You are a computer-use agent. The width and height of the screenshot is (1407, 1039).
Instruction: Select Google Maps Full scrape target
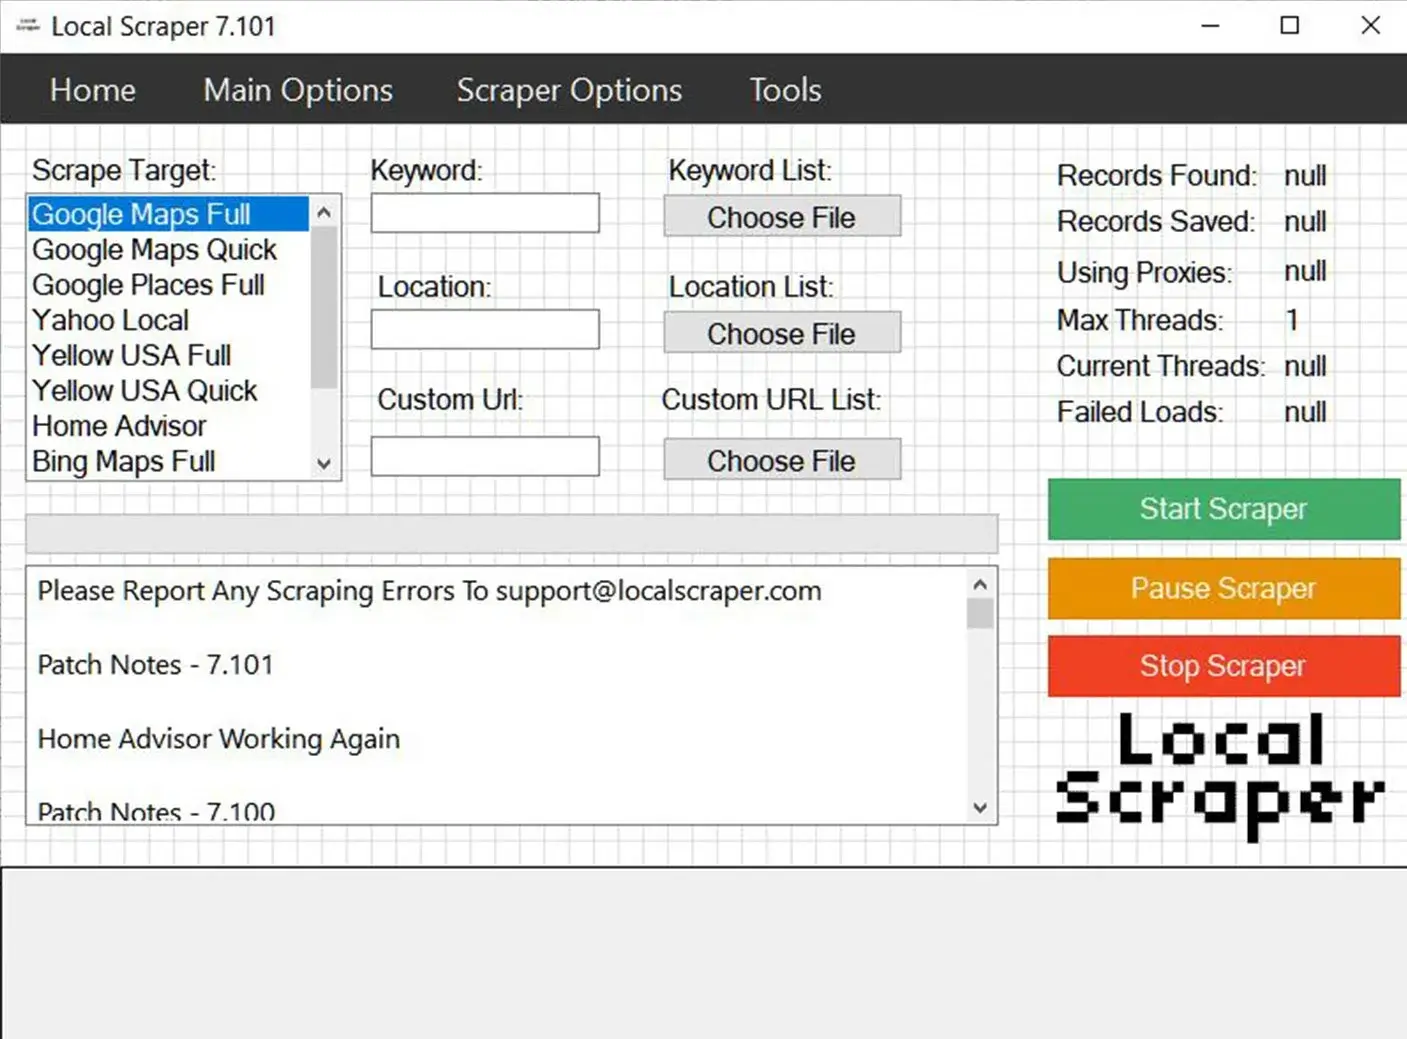169,214
